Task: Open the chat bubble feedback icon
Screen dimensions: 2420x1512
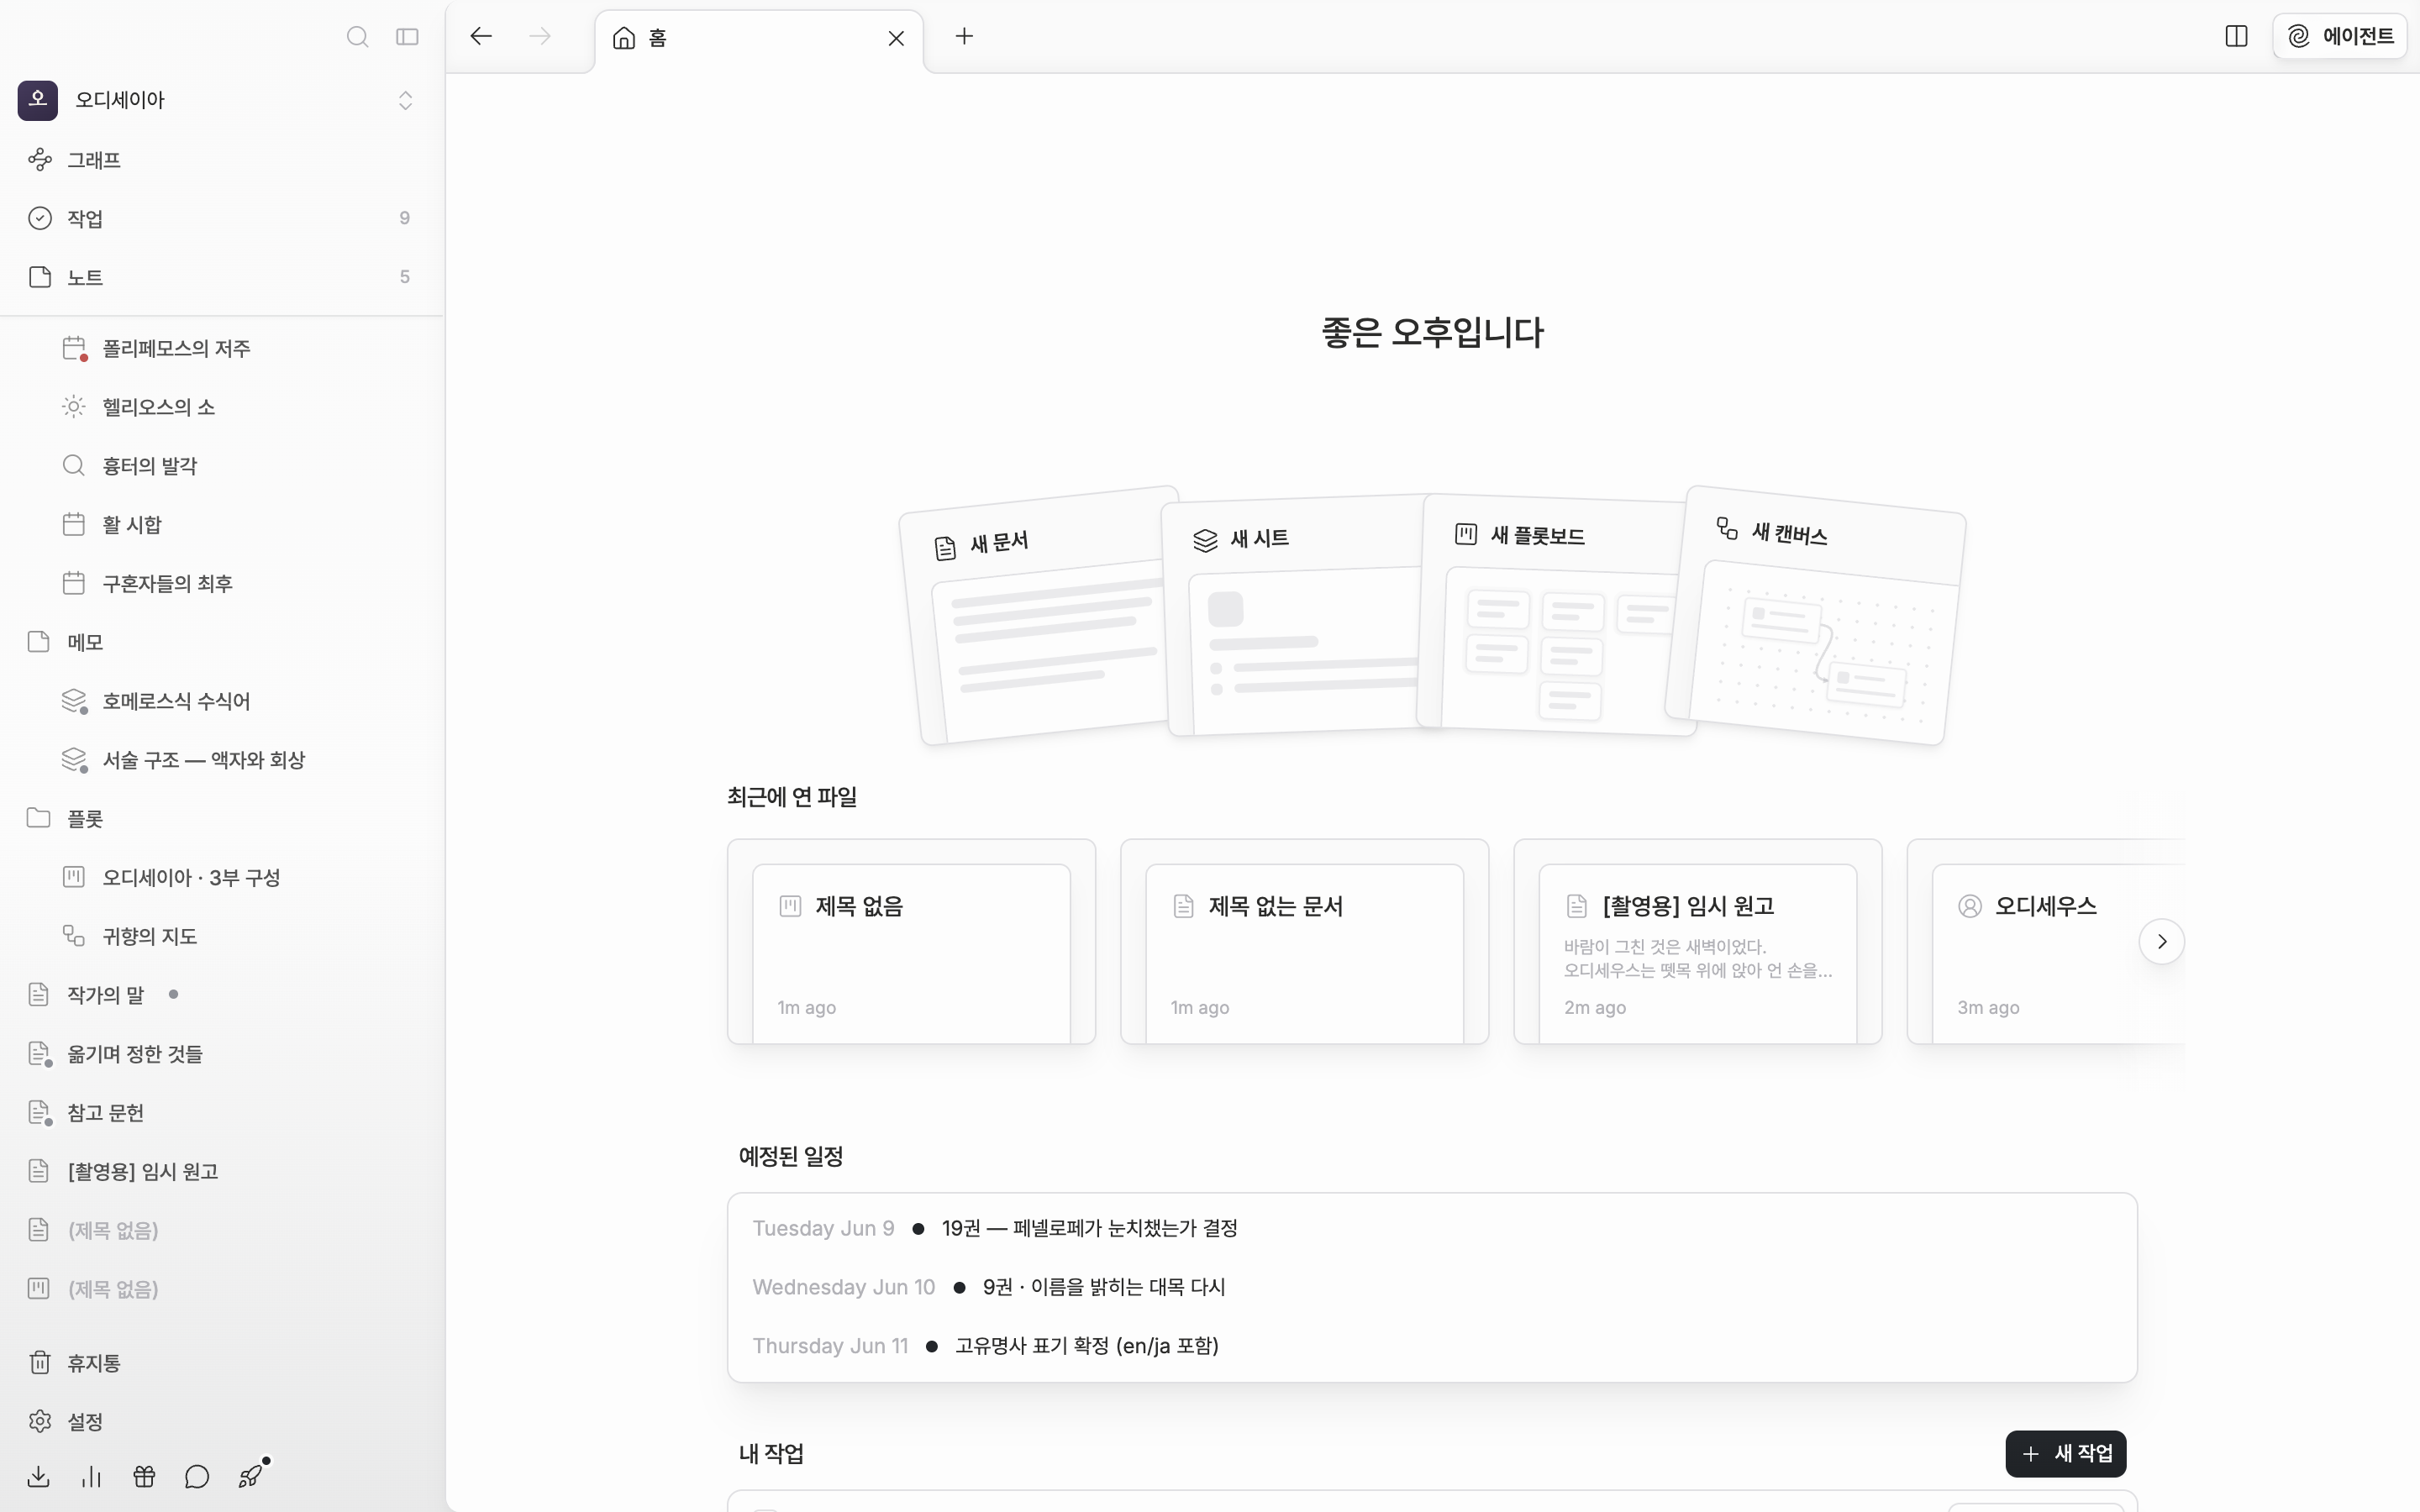Action: click(197, 1477)
